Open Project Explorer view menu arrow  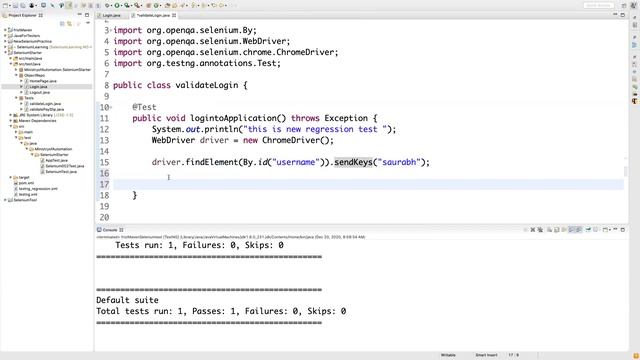point(88,24)
